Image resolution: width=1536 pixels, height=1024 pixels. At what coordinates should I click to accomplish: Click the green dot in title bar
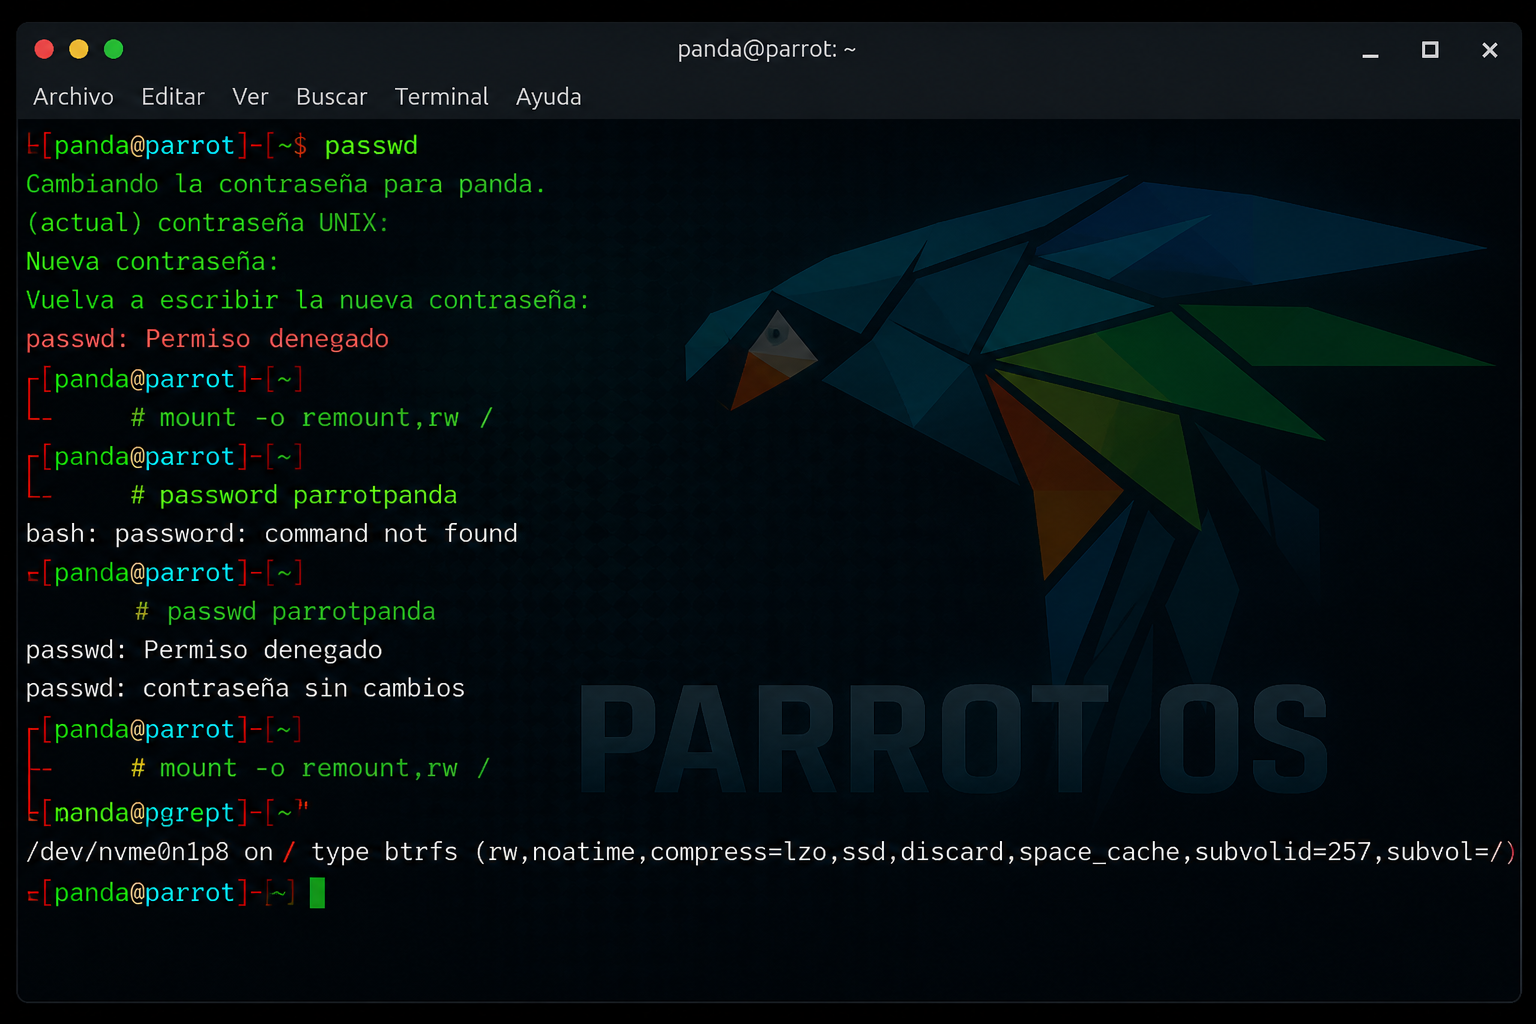(114, 49)
